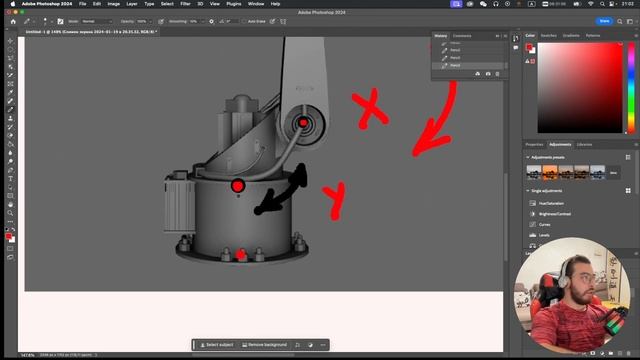640x360 pixels.
Task: Select the Eraser tool
Action: [x=10, y=136]
